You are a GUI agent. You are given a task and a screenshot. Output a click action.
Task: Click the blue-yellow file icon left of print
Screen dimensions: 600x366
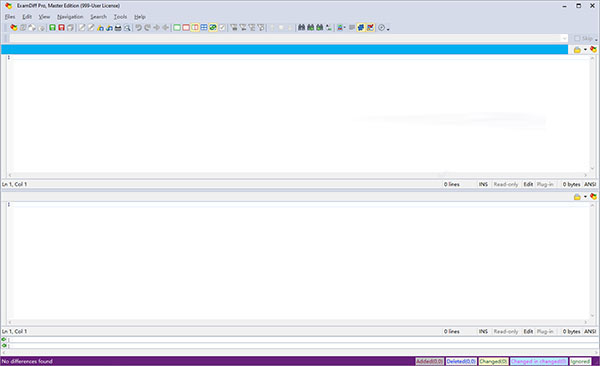pyautogui.click(x=109, y=28)
